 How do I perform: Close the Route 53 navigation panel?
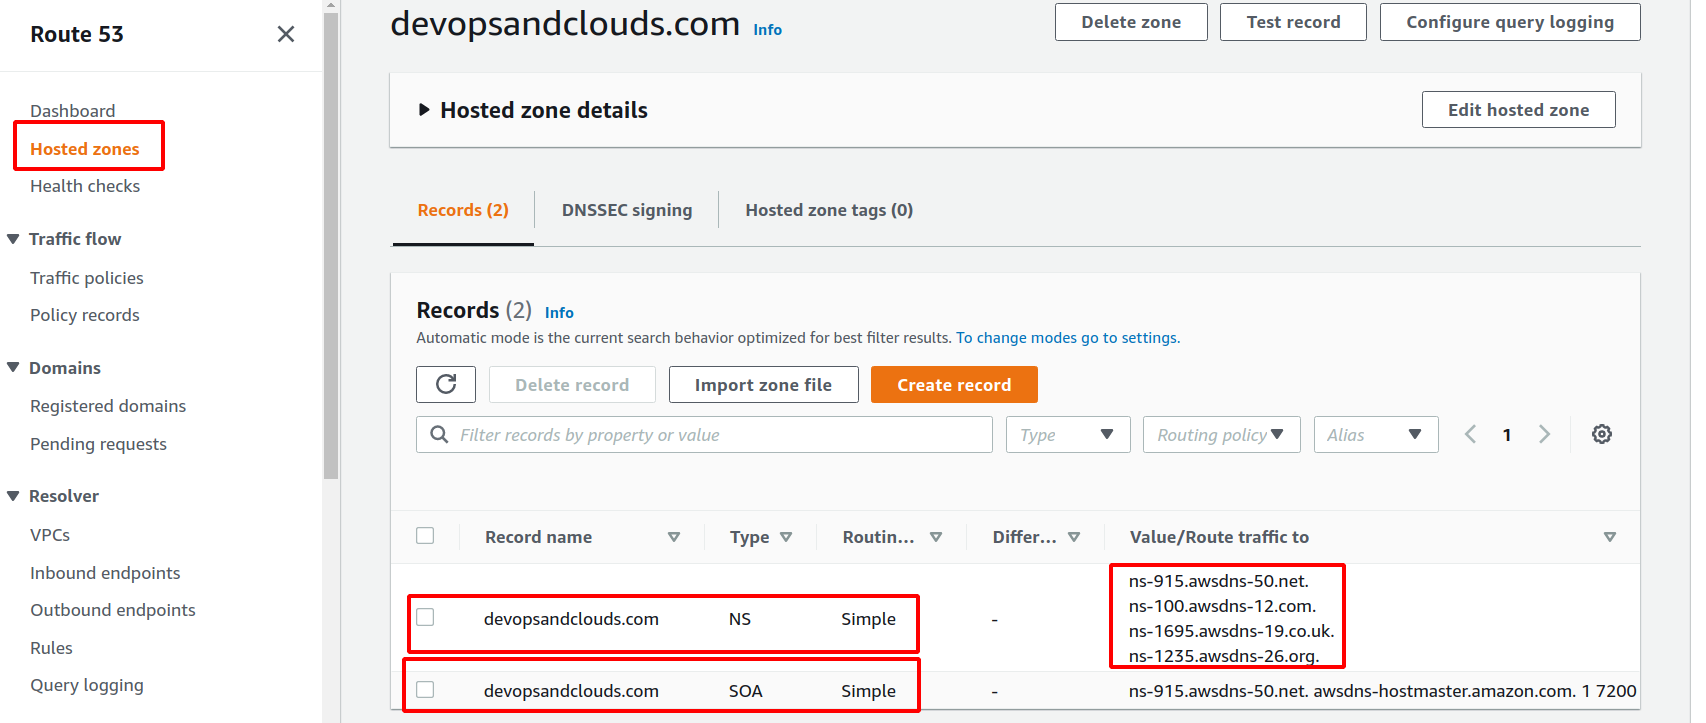click(286, 34)
